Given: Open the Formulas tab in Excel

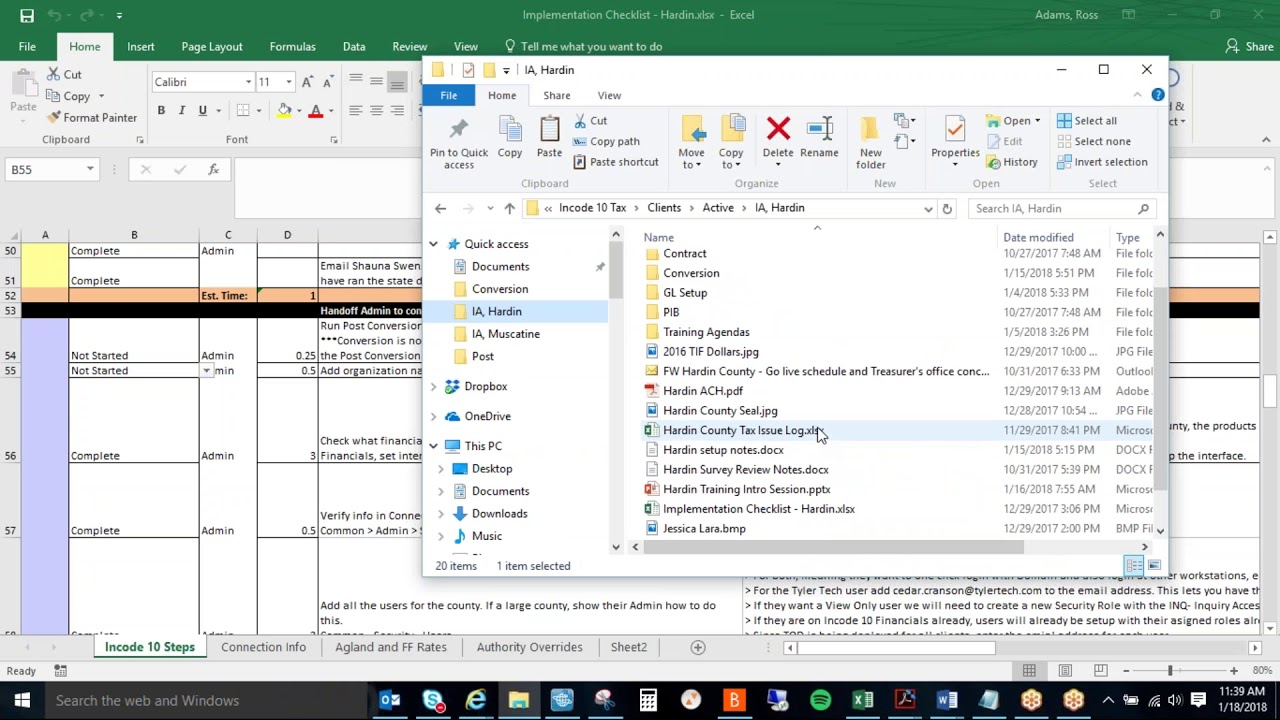Looking at the screenshot, I should click(x=292, y=46).
